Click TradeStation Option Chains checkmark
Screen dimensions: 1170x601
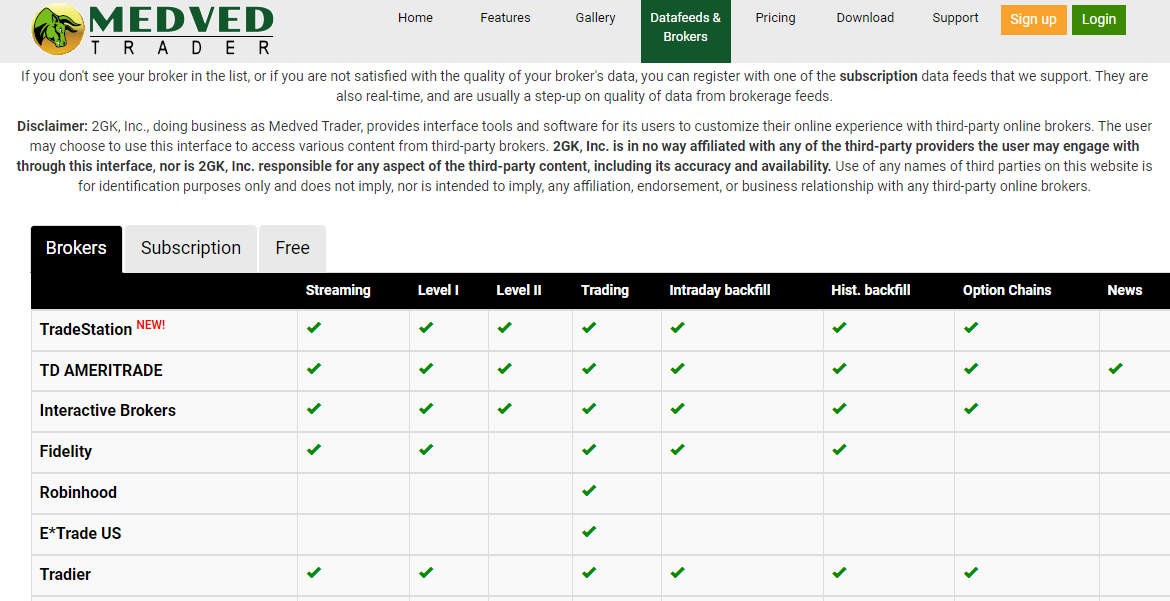click(x=971, y=328)
